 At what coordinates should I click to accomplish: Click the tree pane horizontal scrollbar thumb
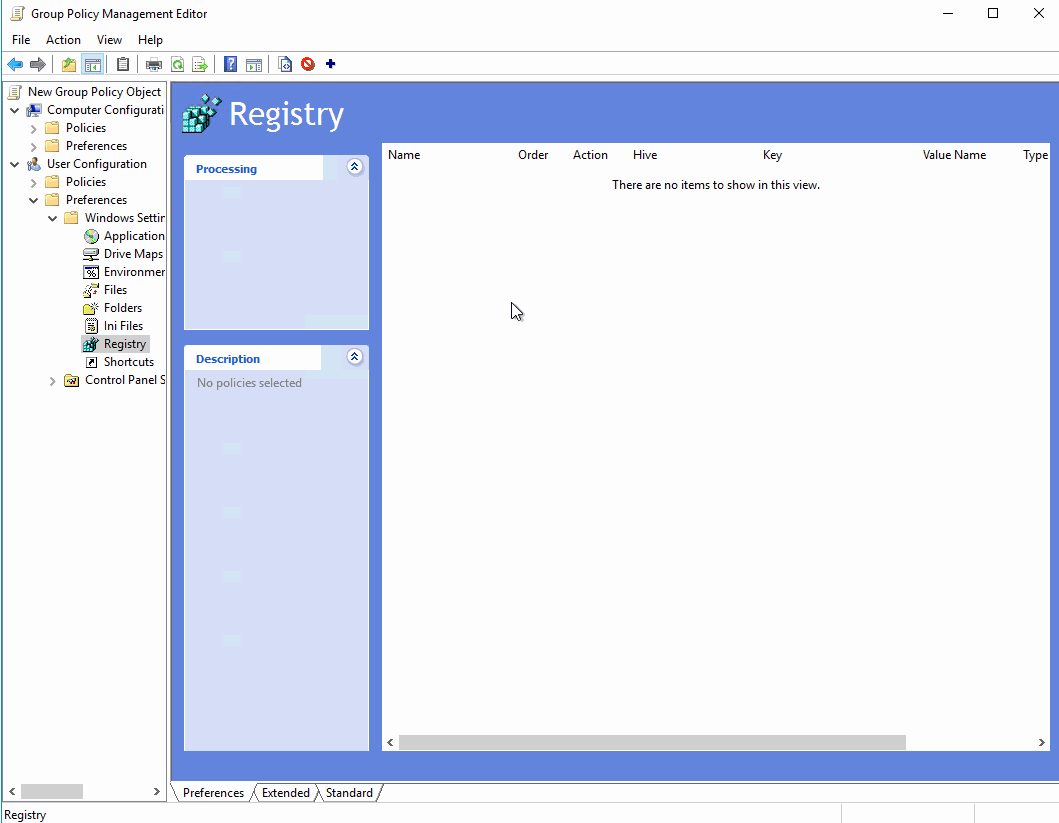[52, 791]
